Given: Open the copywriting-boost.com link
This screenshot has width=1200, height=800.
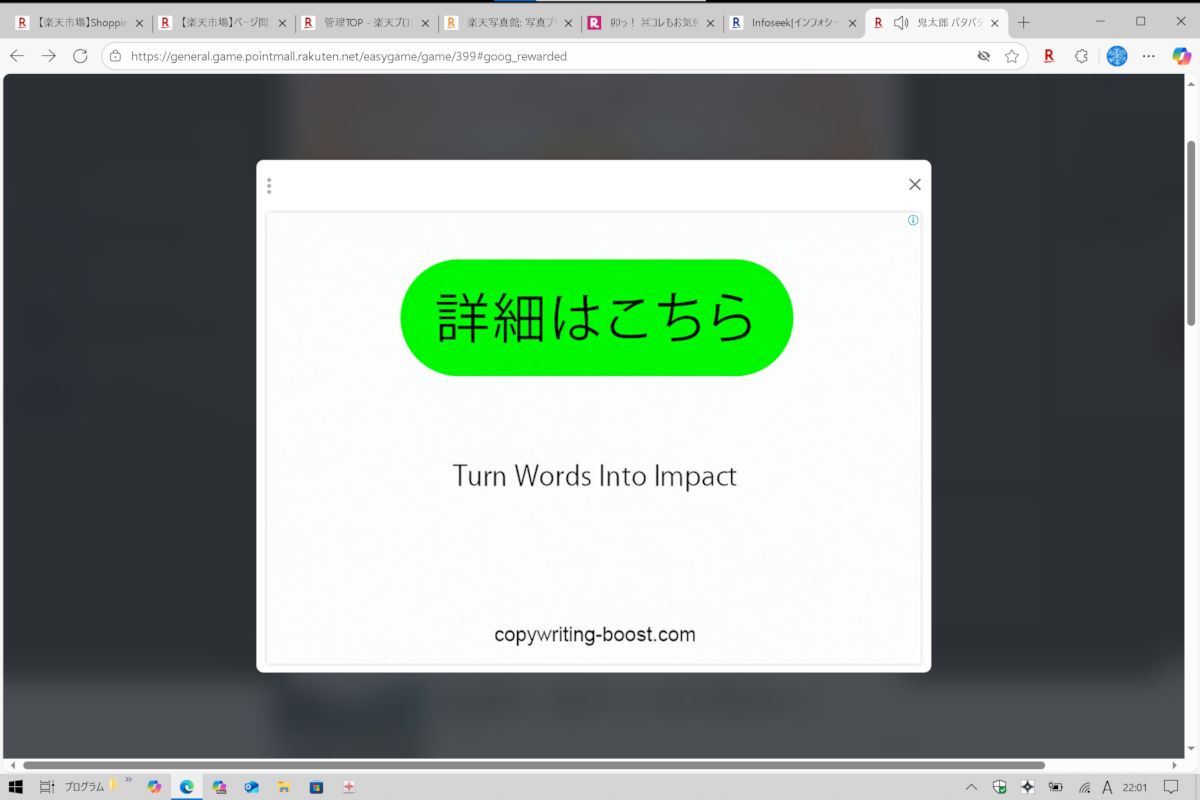Looking at the screenshot, I should point(595,634).
